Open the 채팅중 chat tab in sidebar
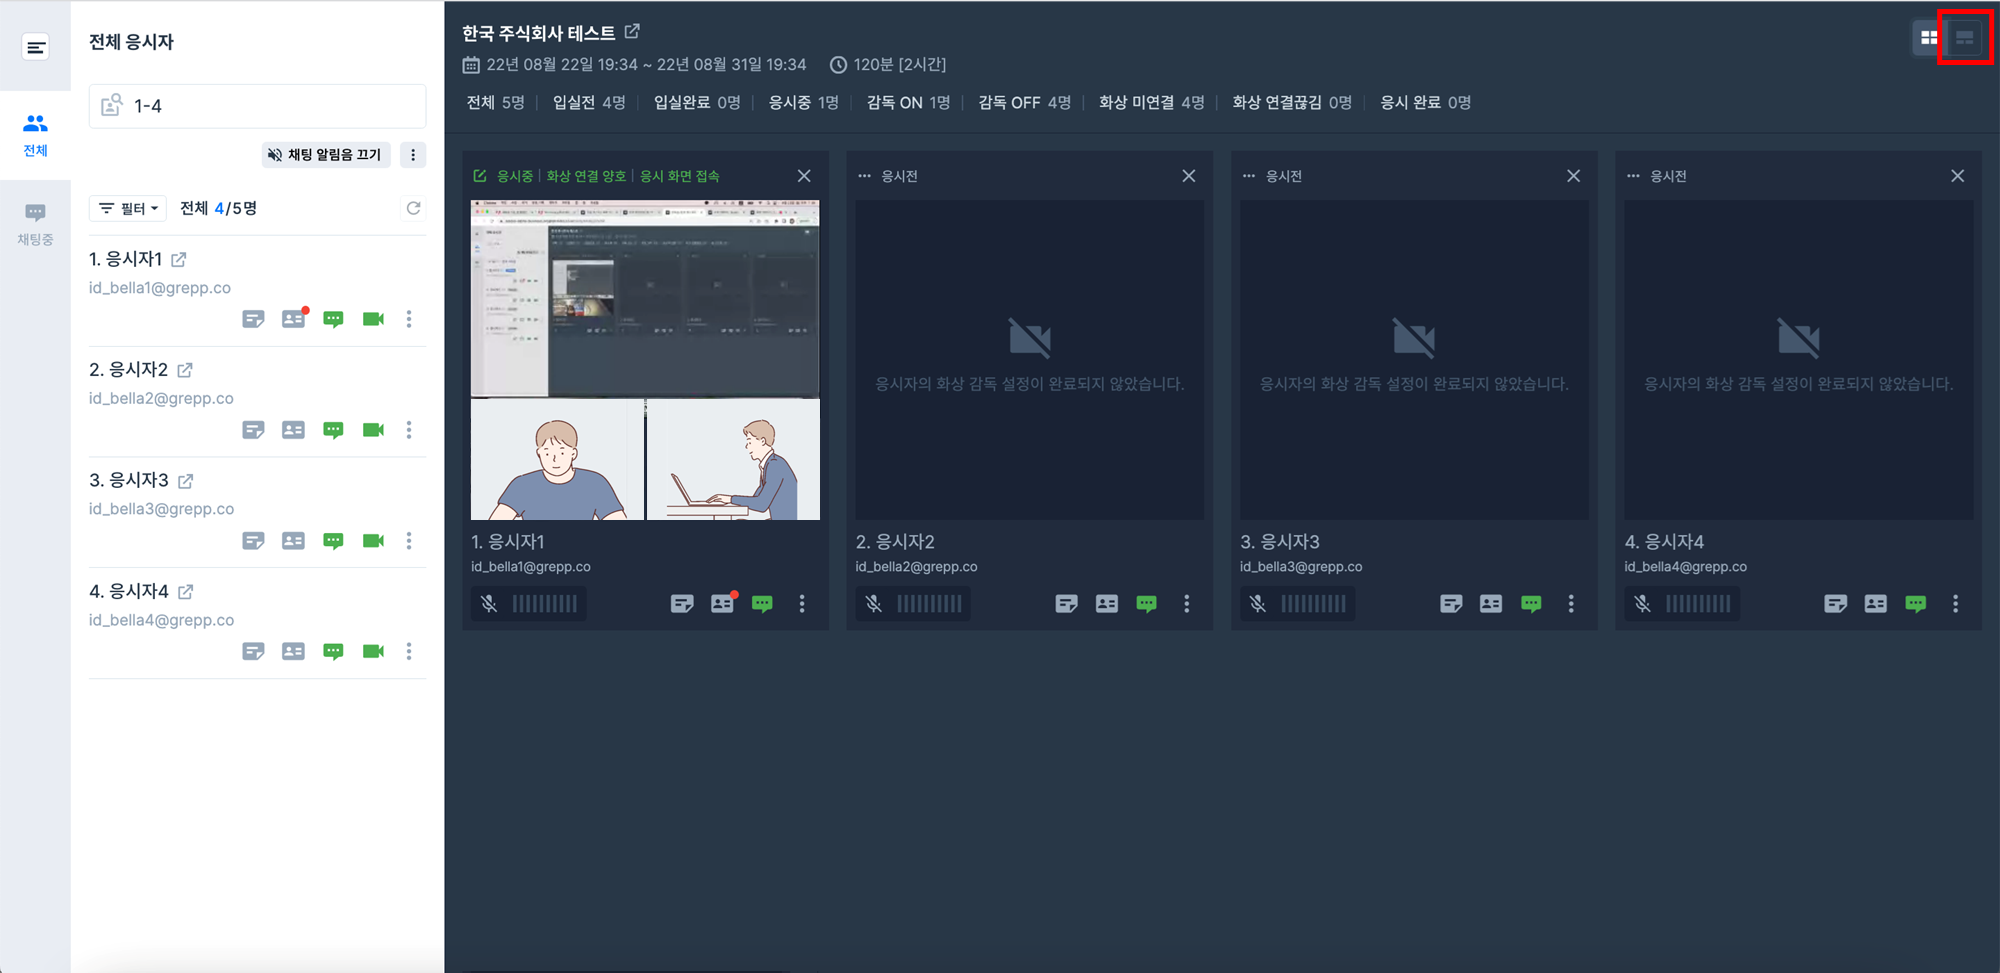Viewport: 2000px width, 973px height. pyautogui.click(x=35, y=223)
